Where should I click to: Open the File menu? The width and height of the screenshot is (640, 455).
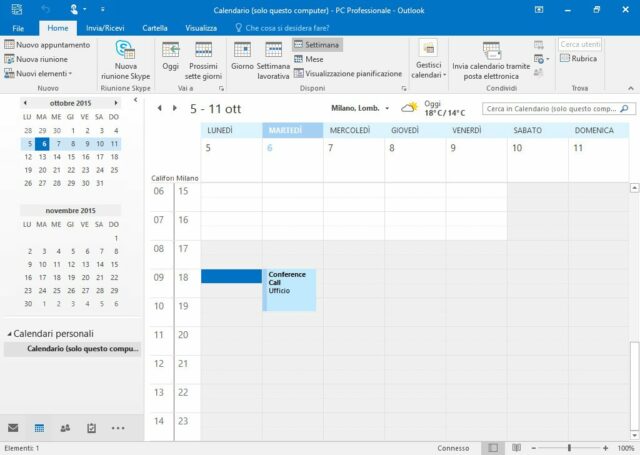[x=18, y=28]
